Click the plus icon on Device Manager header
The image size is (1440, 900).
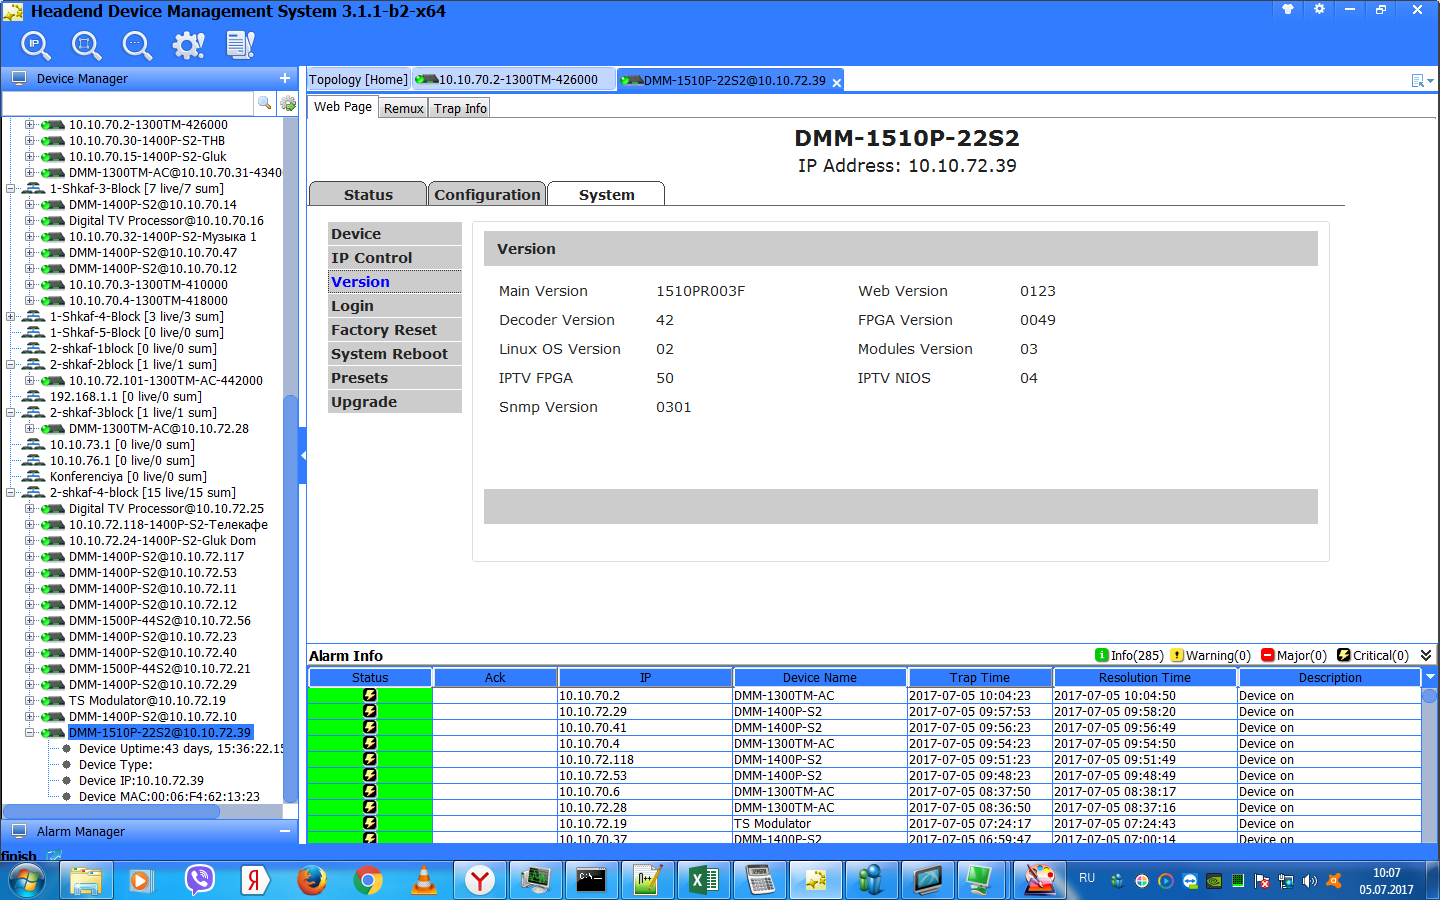tap(285, 78)
